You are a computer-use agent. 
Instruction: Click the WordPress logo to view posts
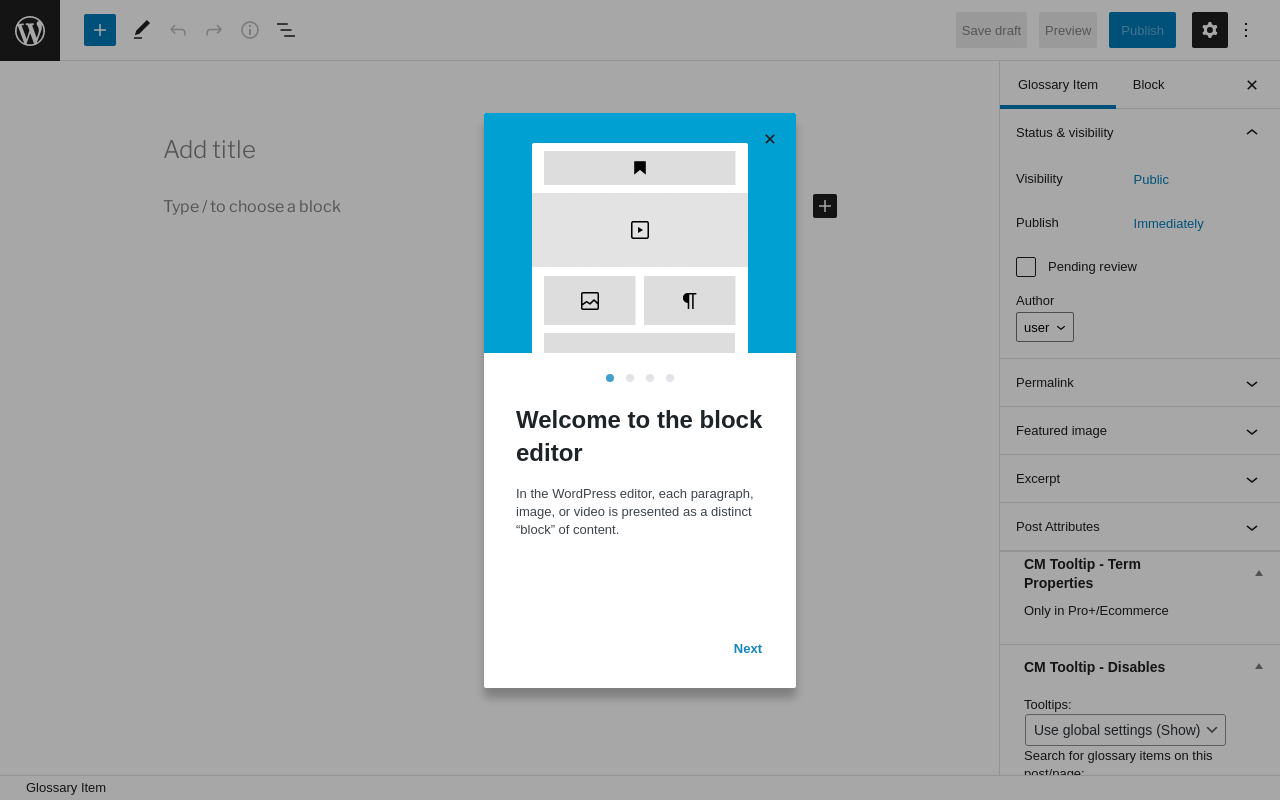coord(30,30)
